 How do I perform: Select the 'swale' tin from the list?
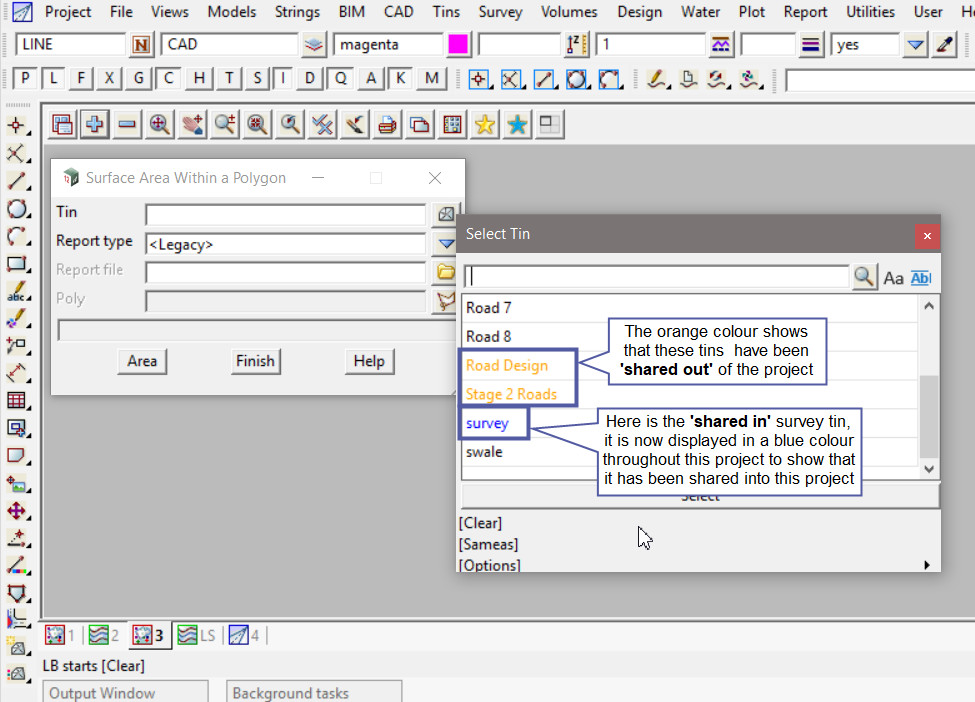pos(484,452)
